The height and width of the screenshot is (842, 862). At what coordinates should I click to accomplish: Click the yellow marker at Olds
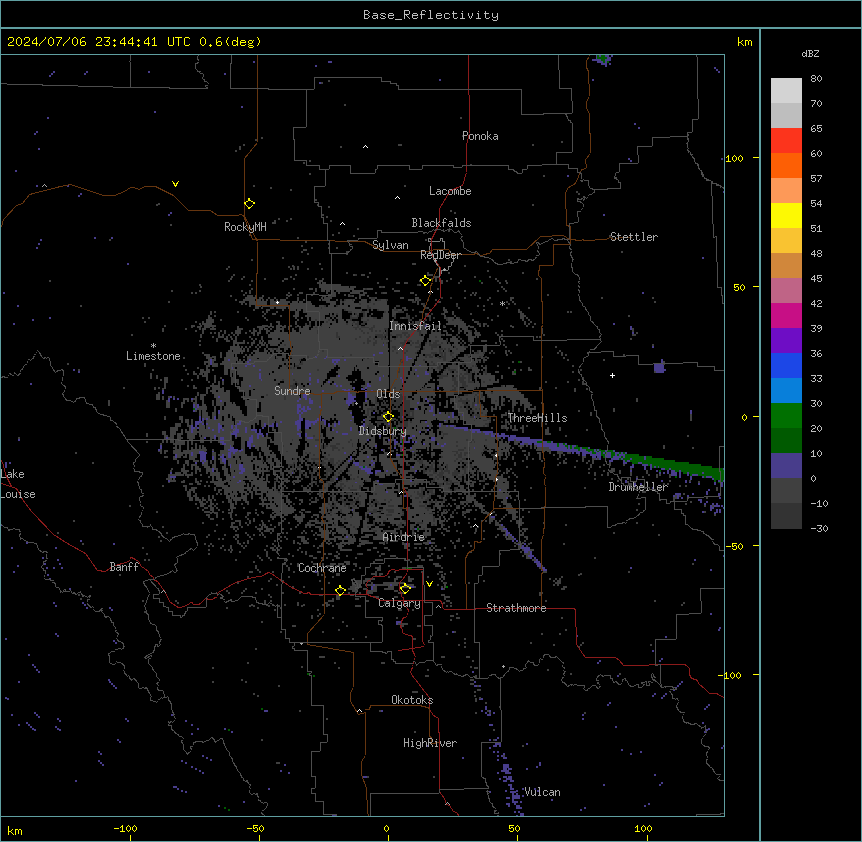pyautogui.click(x=389, y=417)
